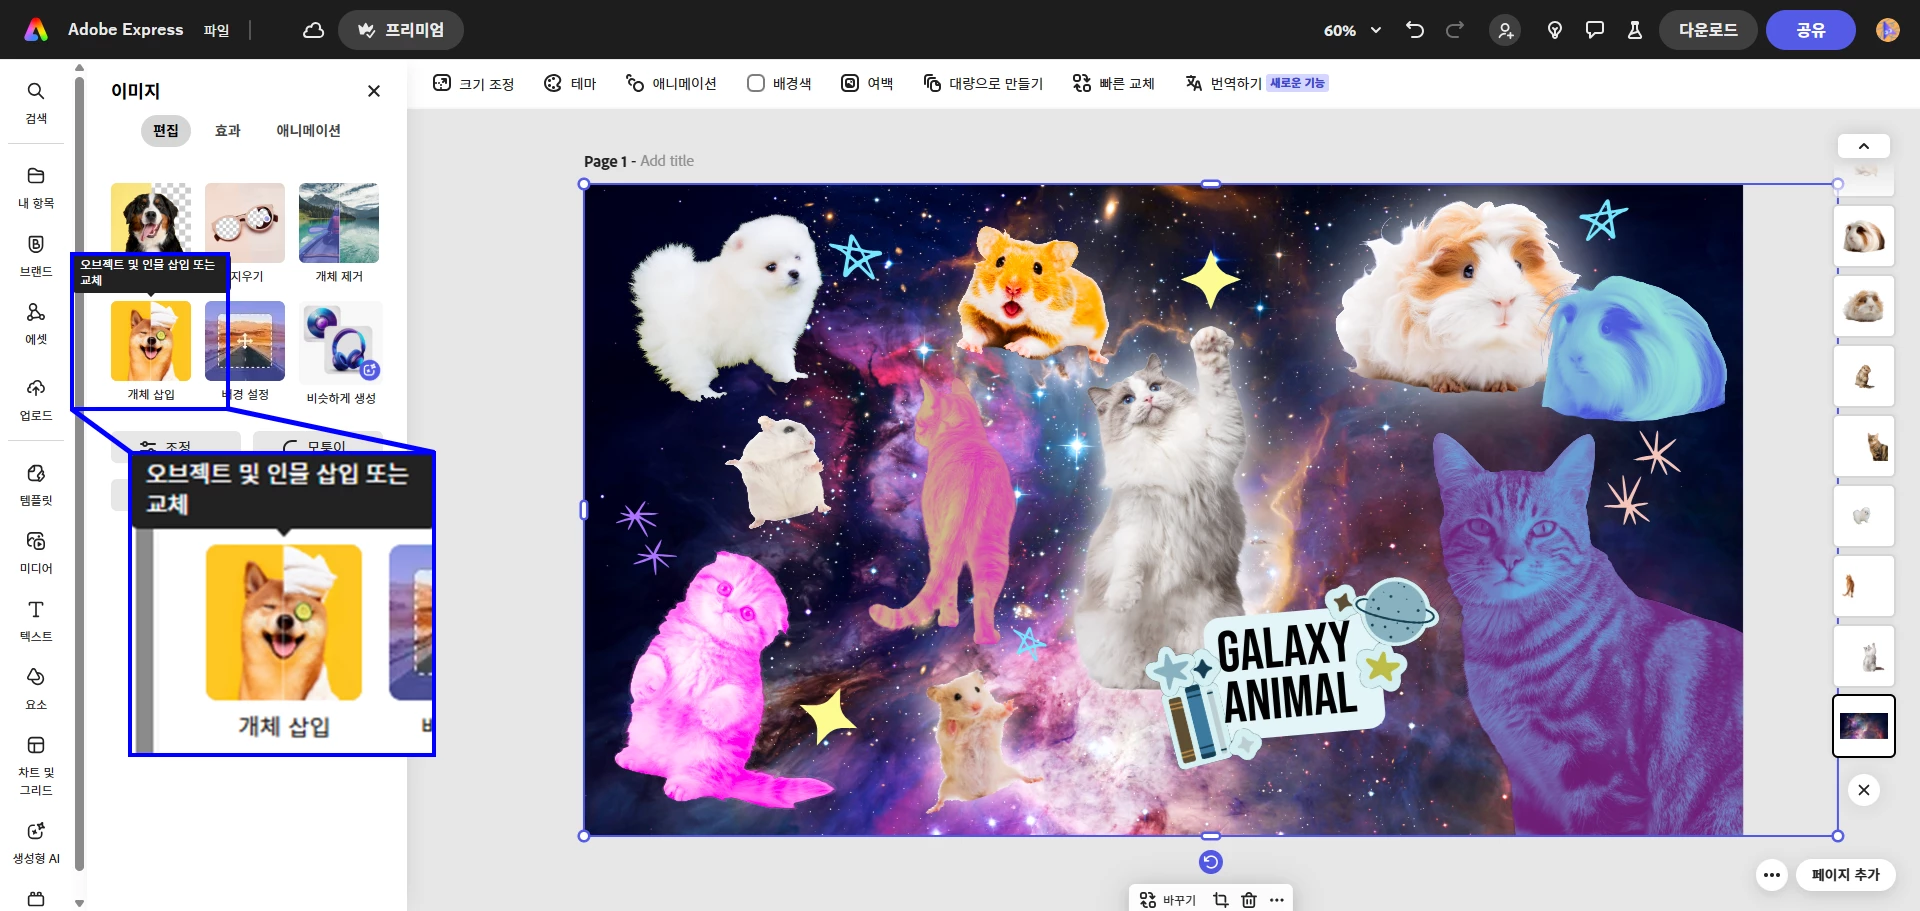Select the 텍스트 text tool
Screen dimensions: 1920x911
coord(36,620)
